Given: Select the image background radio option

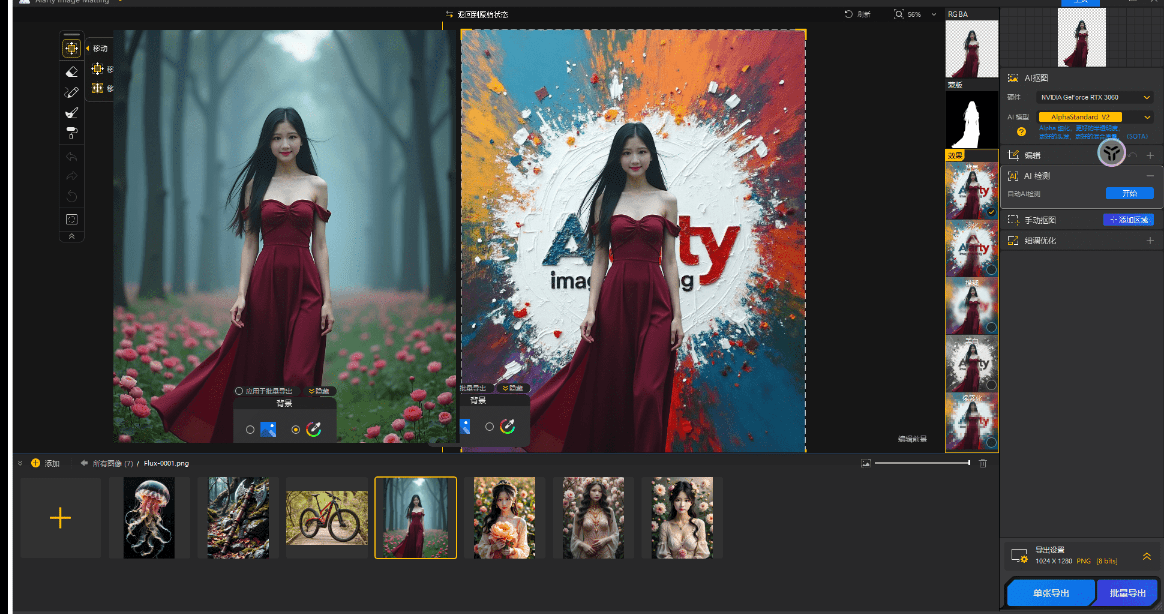Looking at the screenshot, I should click(x=250, y=429).
